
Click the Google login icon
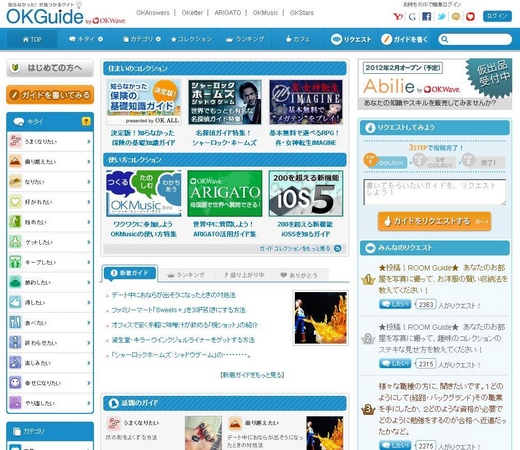click(x=412, y=16)
